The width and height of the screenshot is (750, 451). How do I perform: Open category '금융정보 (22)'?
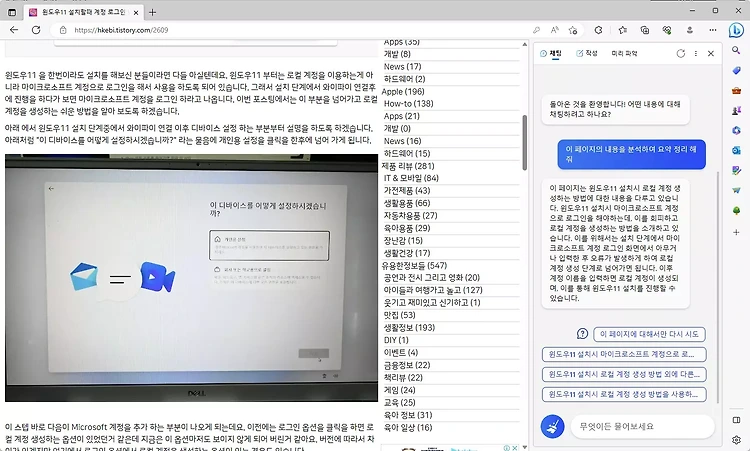point(407,365)
